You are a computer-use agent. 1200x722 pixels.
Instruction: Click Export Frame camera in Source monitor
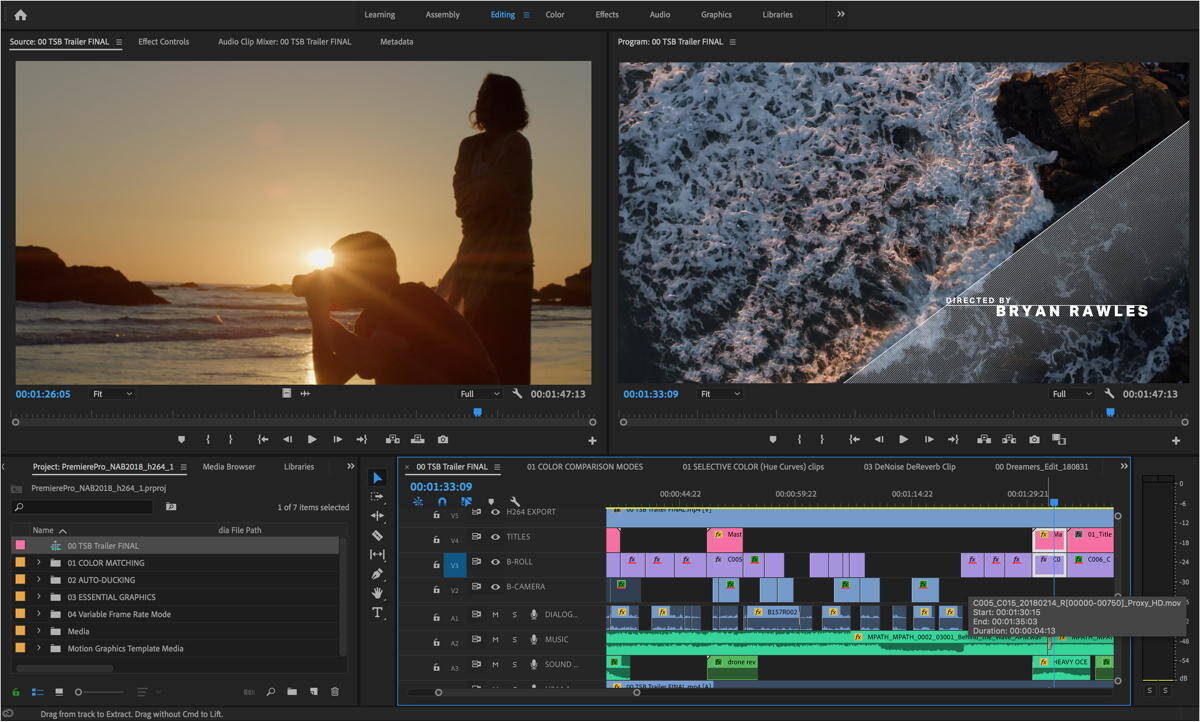click(x=443, y=439)
